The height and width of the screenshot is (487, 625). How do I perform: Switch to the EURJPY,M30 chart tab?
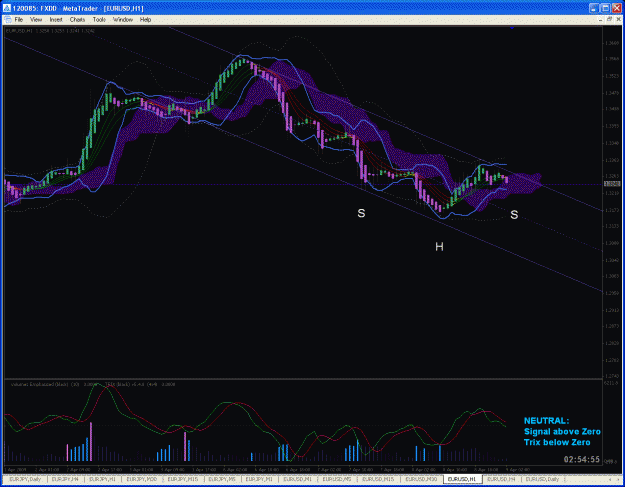click(142, 479)
